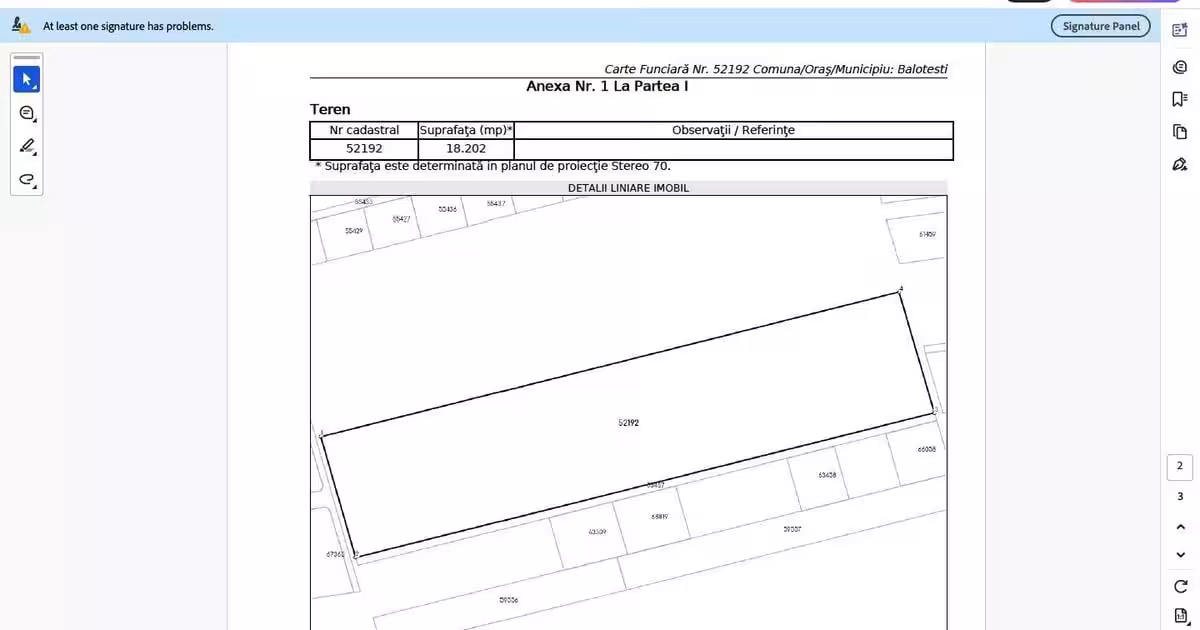1200x630 pixels.
Task: Go to previous page with up chevron
Action: click(1180, 527)
